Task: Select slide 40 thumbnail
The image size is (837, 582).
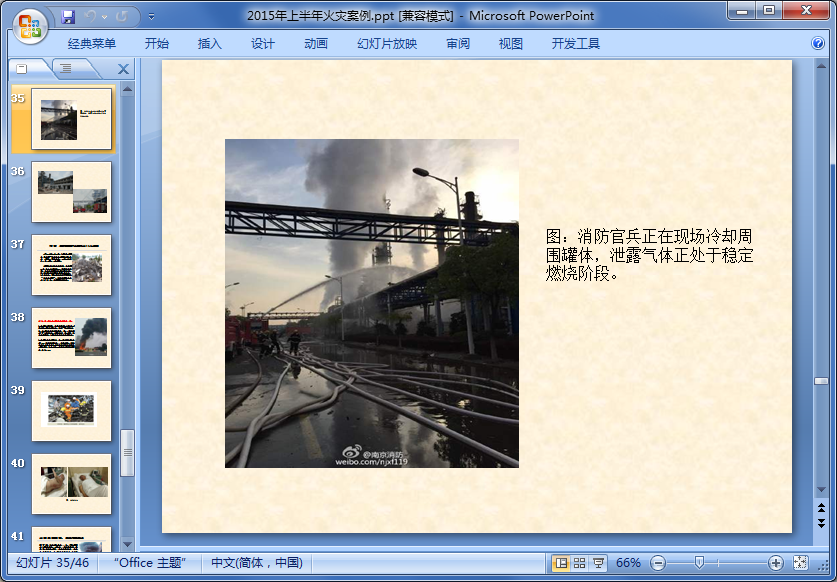Action: [72, 484]
